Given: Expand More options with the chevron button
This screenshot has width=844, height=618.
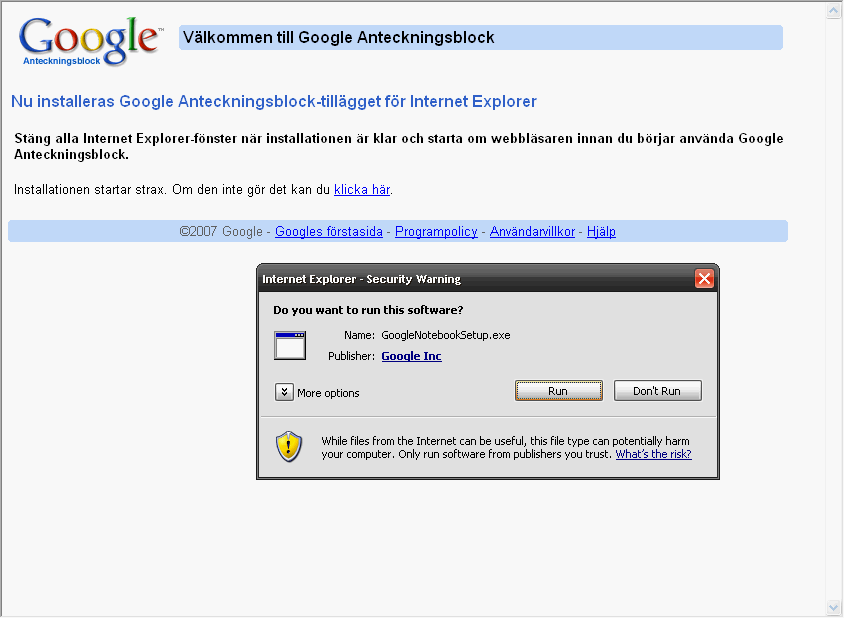Looking at the screenshot, I should click(284, 392).
